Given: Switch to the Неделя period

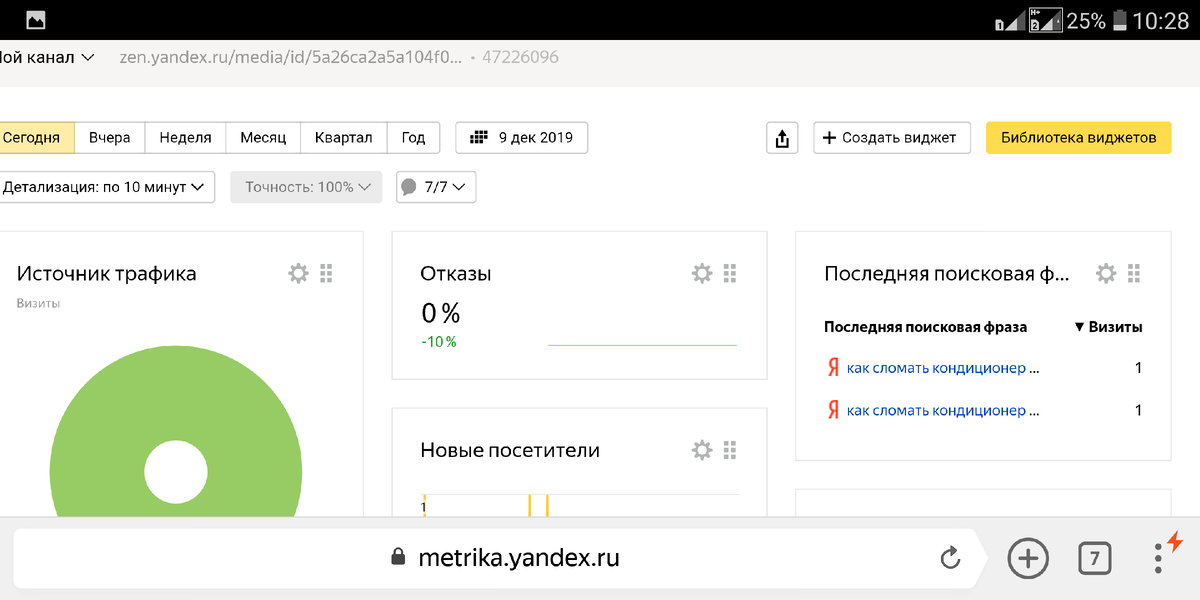Looking at the screenshot, I should point(185,138).
